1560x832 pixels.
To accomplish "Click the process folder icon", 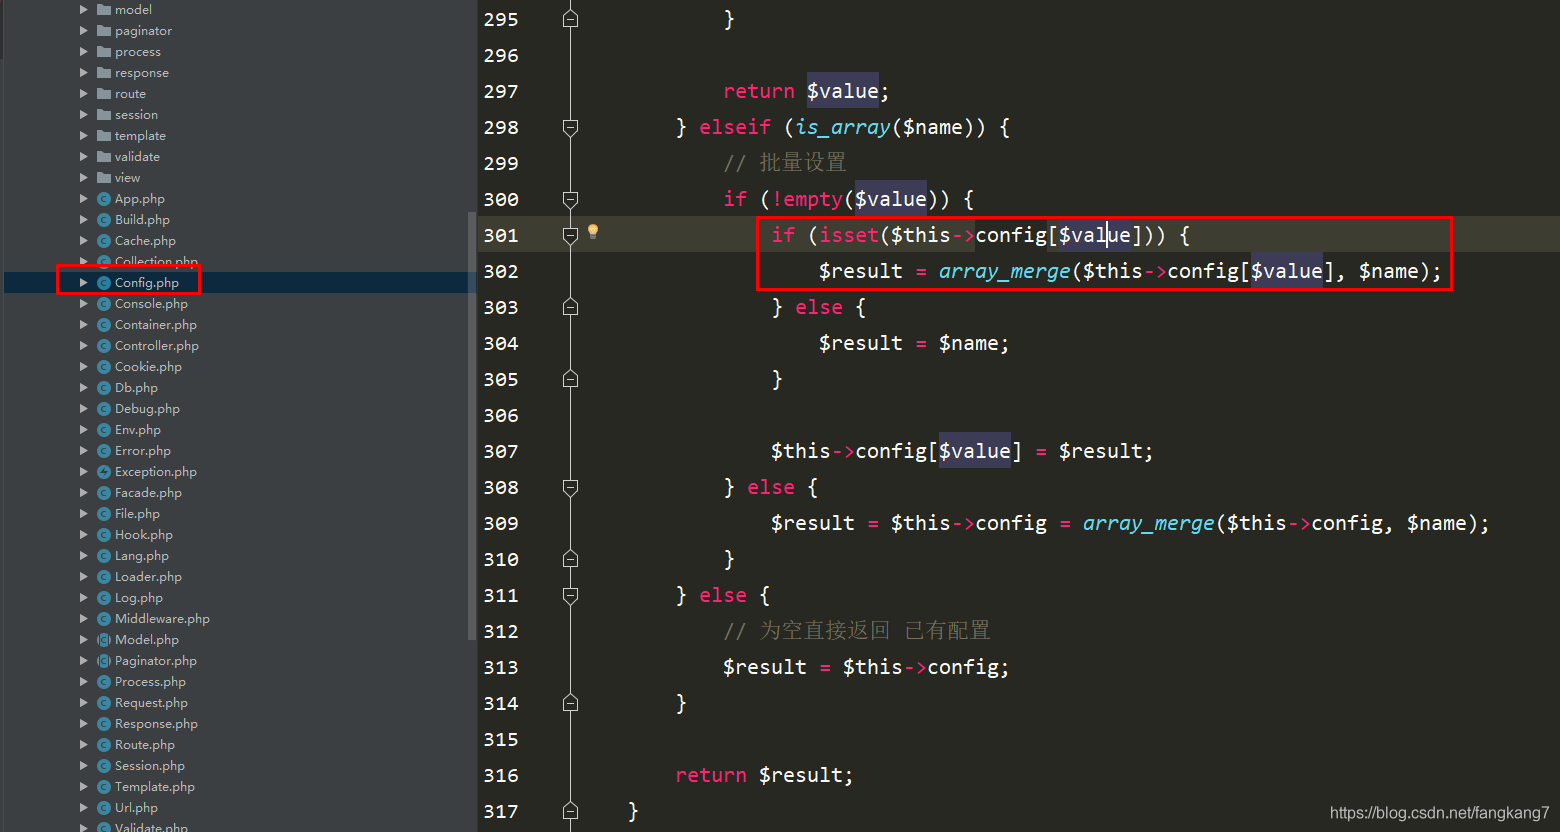I will [104, 52].
